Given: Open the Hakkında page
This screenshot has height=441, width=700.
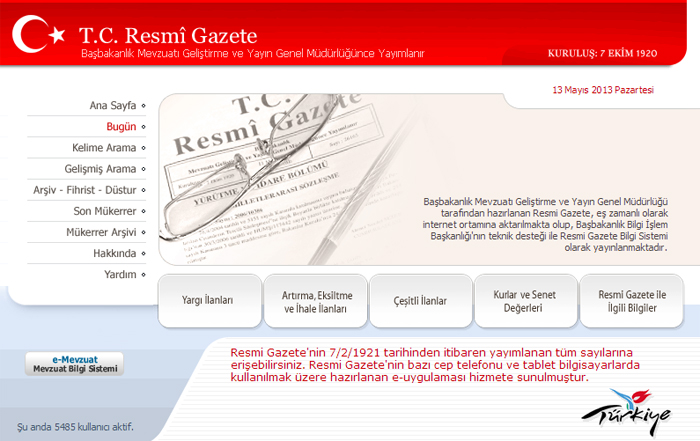Looking at the screenshot, I should (x=115, y=253).
